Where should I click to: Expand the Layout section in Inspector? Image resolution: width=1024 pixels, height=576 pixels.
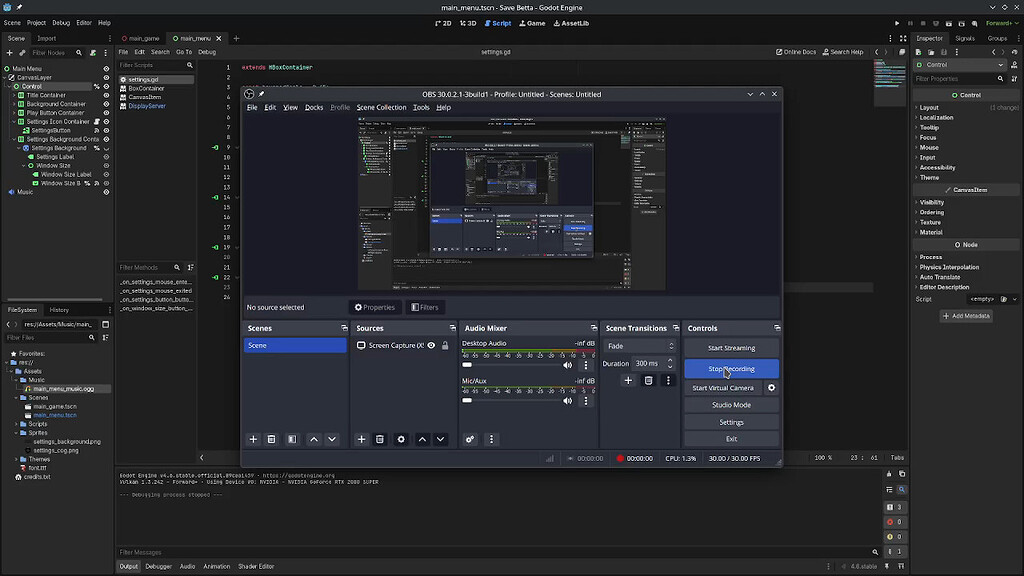[x=929, y=108]
